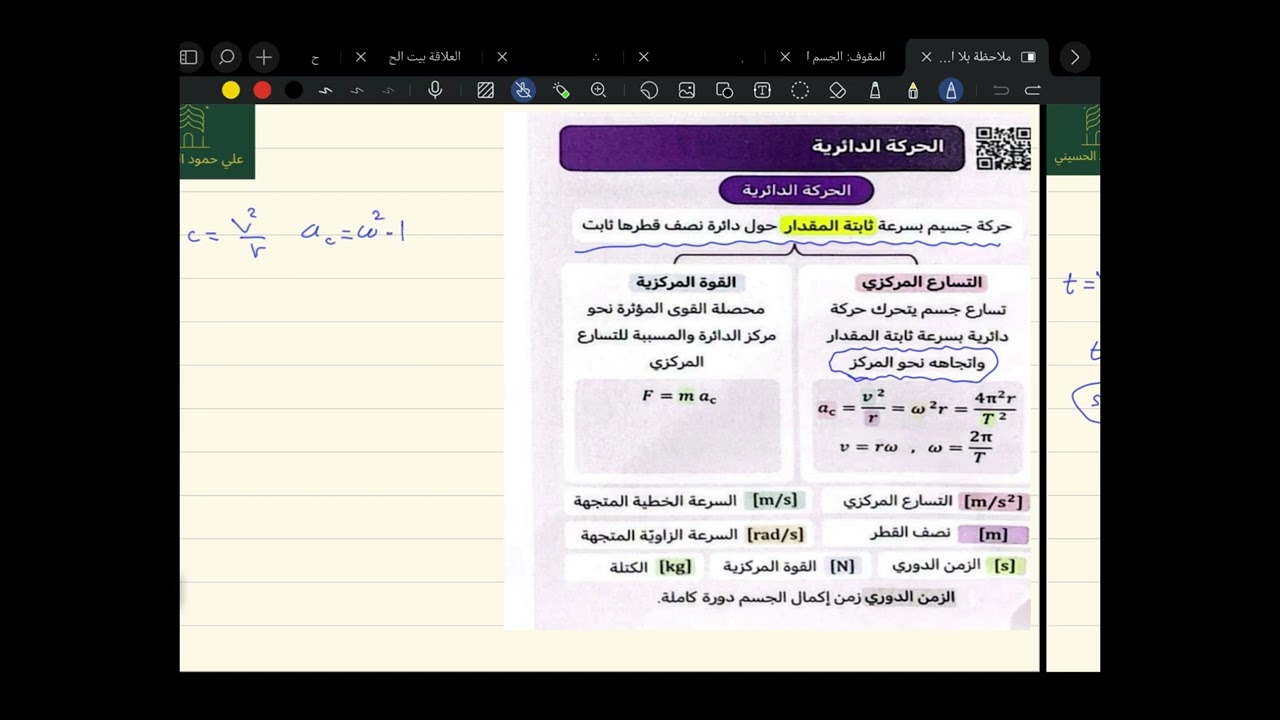Click the 'التسارع المركزي' card heading
This screenshot has width=1280, height=720.
(922, 282)
